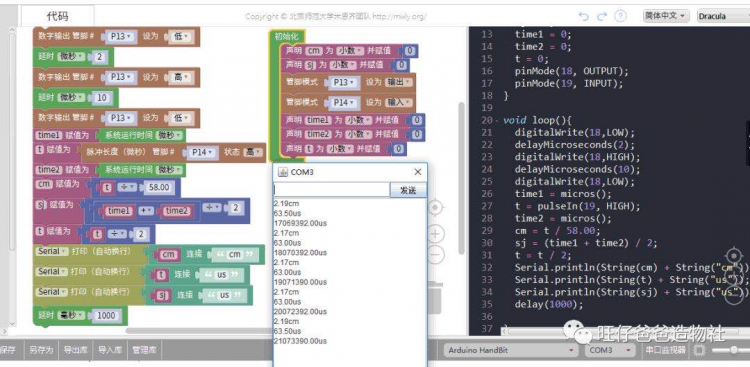Click serial output line 21073390.00us

coord(300,341)
